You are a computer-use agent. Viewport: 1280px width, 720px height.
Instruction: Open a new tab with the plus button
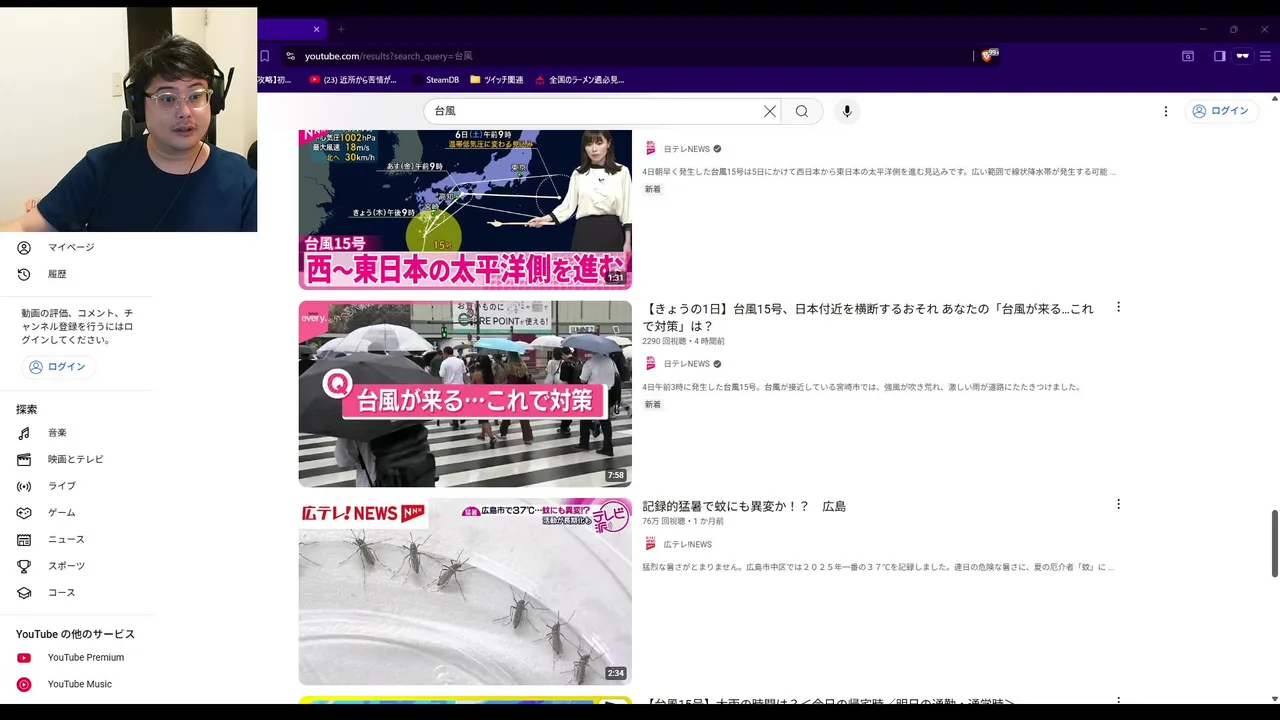[341, 29]
